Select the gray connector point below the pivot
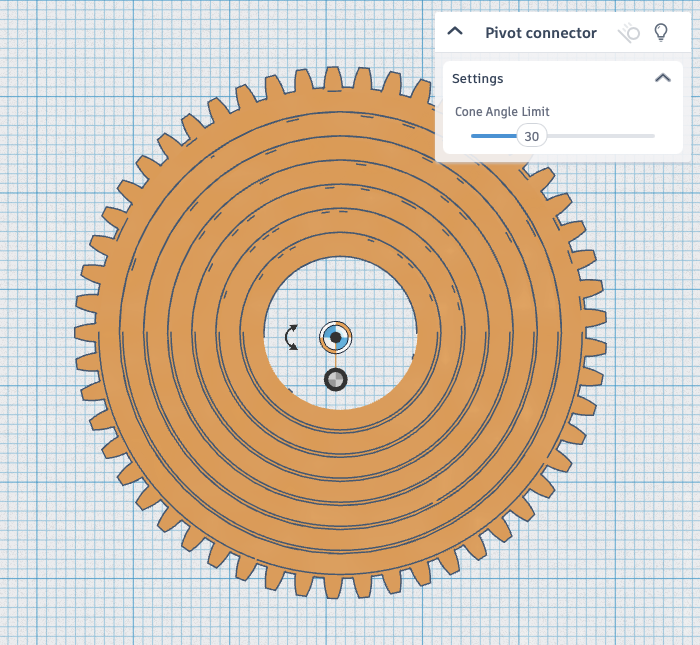 pyautogui.click(x=336, y=380)
